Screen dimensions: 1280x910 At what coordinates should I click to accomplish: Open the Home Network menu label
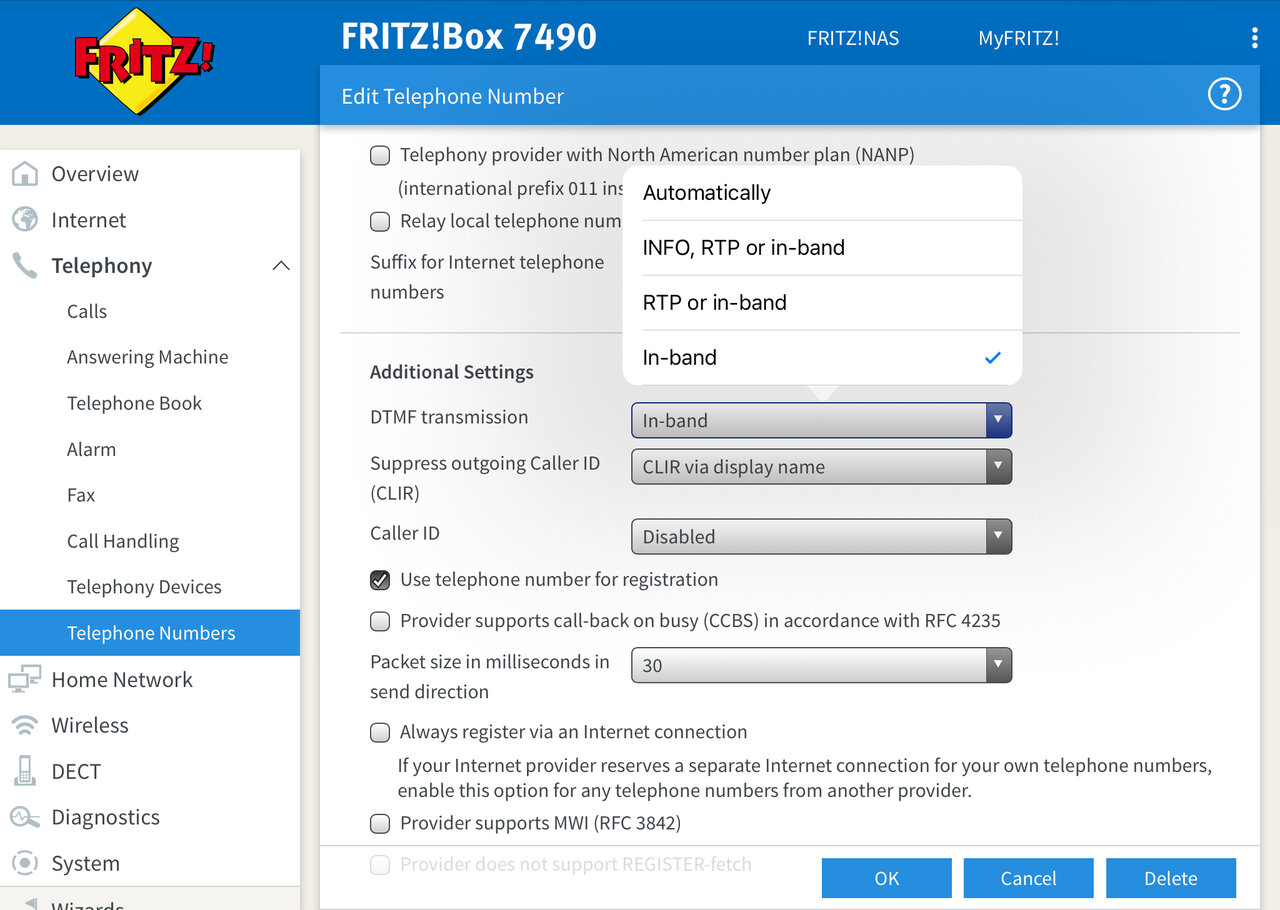122,680
